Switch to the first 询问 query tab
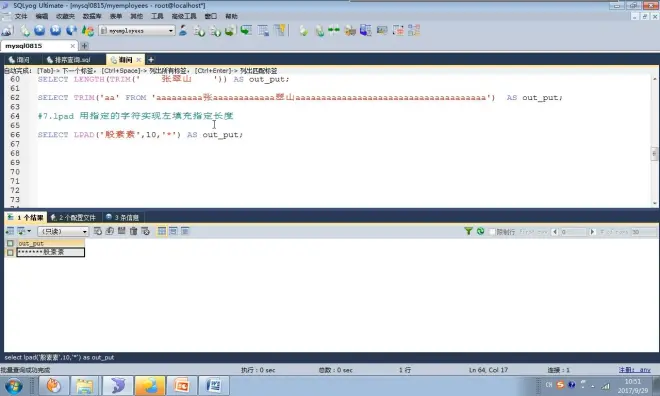 19,60
